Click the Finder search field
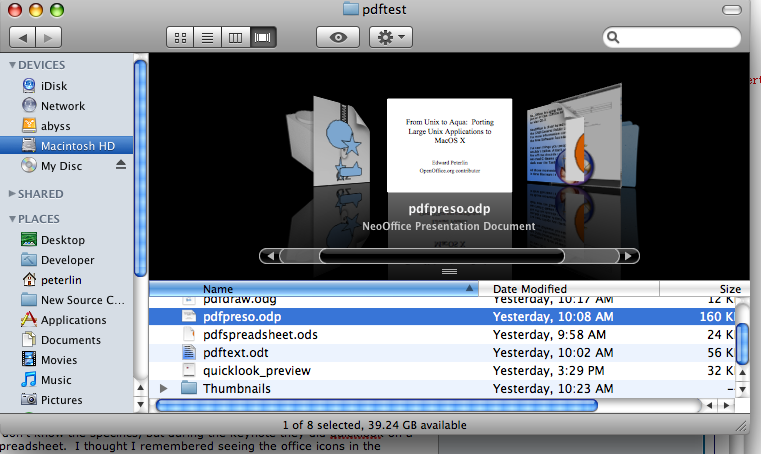Viewport: 761px width, 454px height. point(672,37)
